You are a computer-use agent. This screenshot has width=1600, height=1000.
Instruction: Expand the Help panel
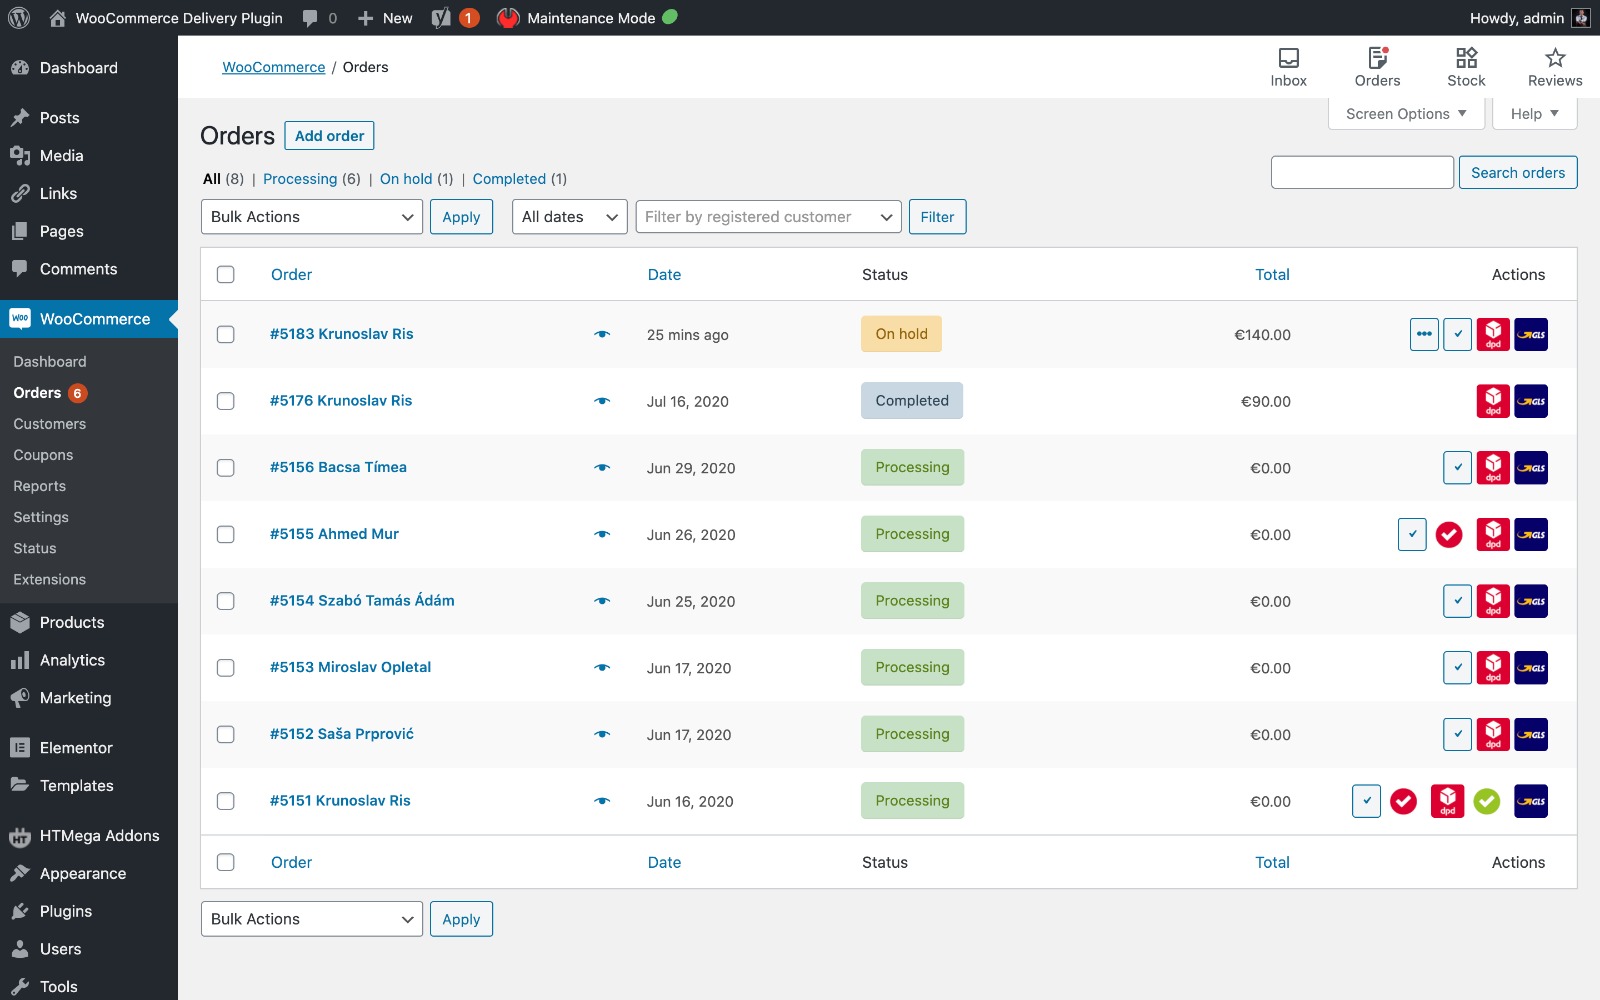coord(1535,114)
